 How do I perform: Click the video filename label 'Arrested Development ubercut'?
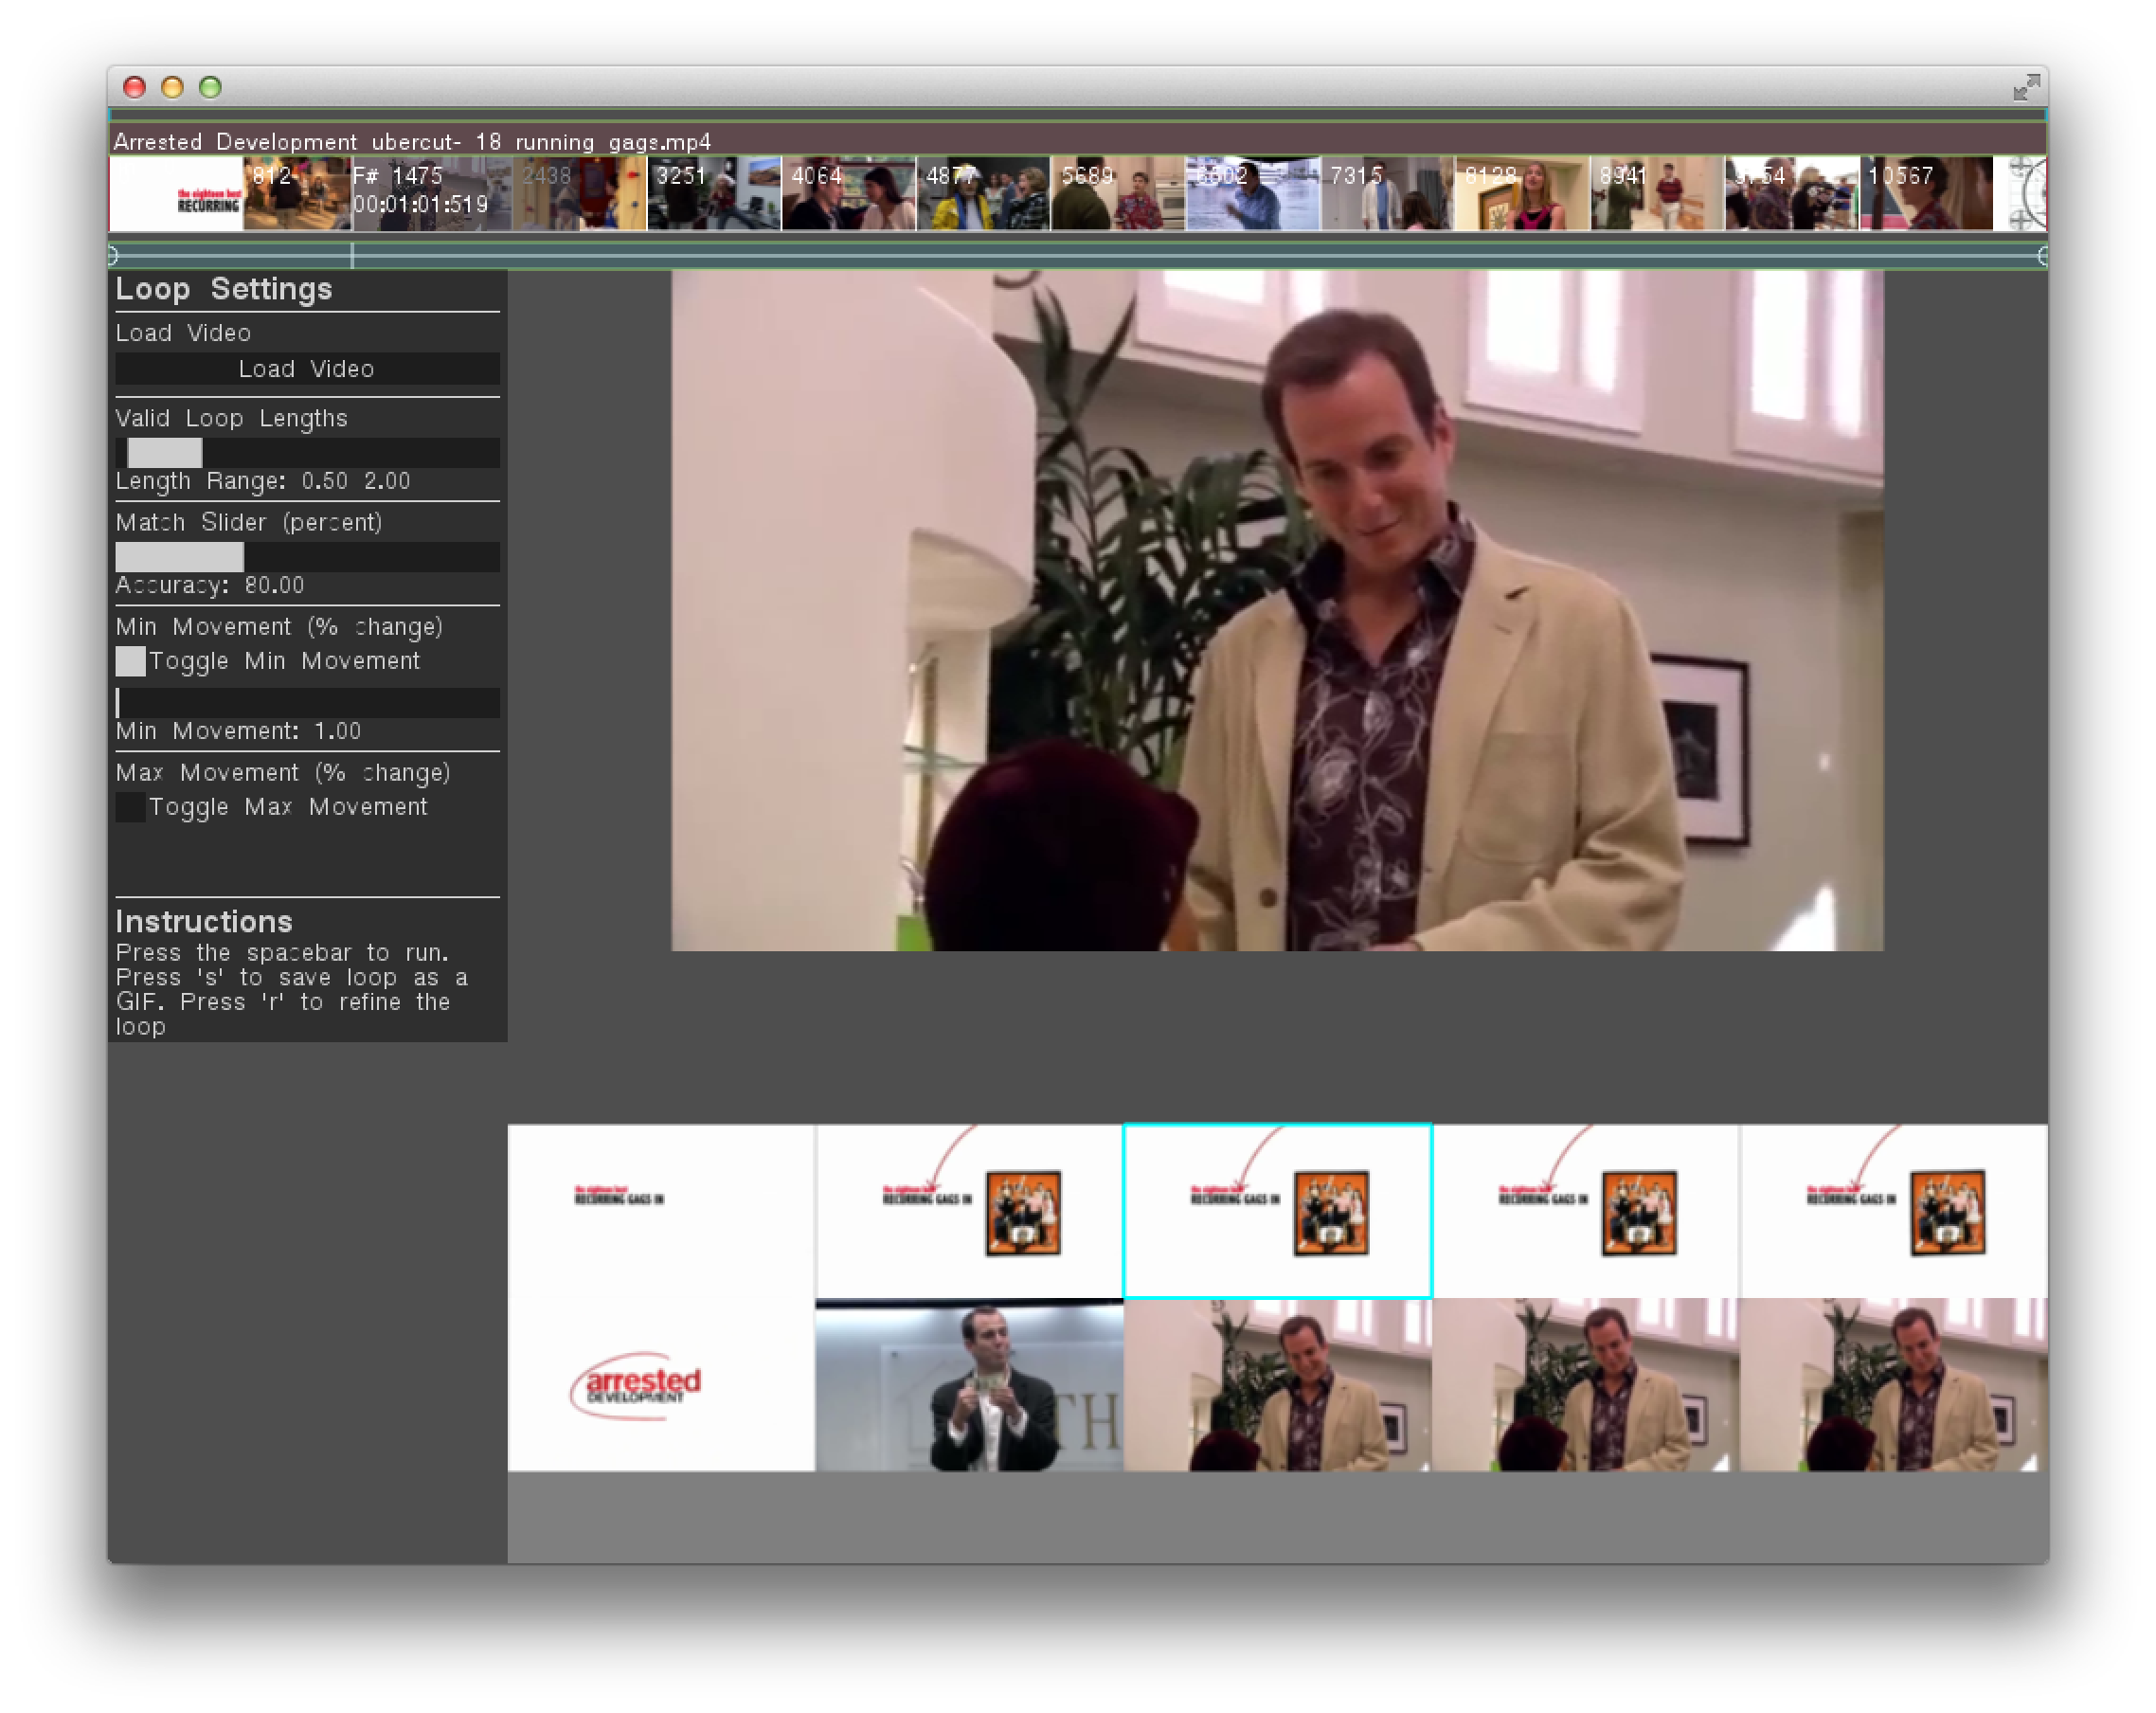point(412,142)
